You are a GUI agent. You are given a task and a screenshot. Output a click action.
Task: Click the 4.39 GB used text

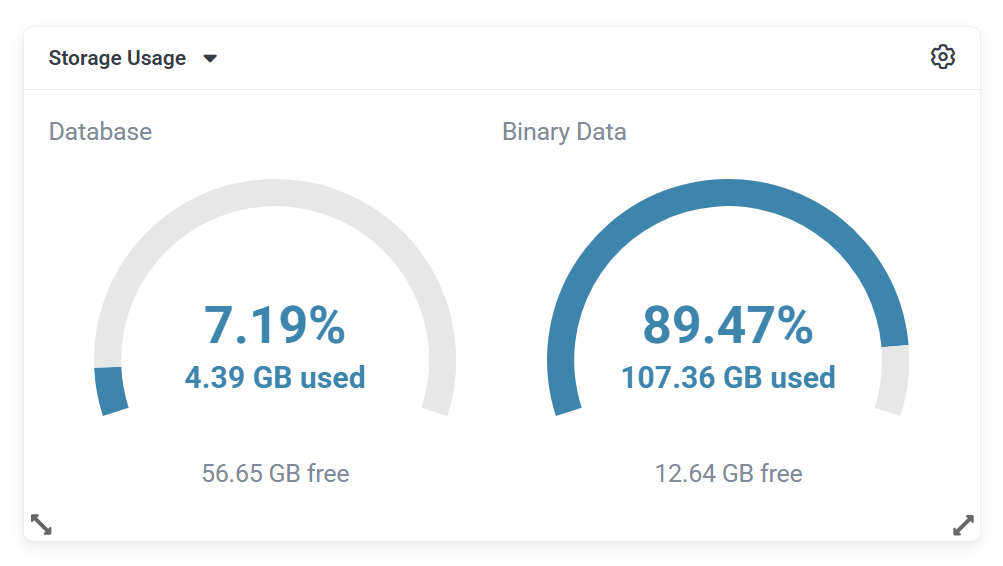[275, 377]
